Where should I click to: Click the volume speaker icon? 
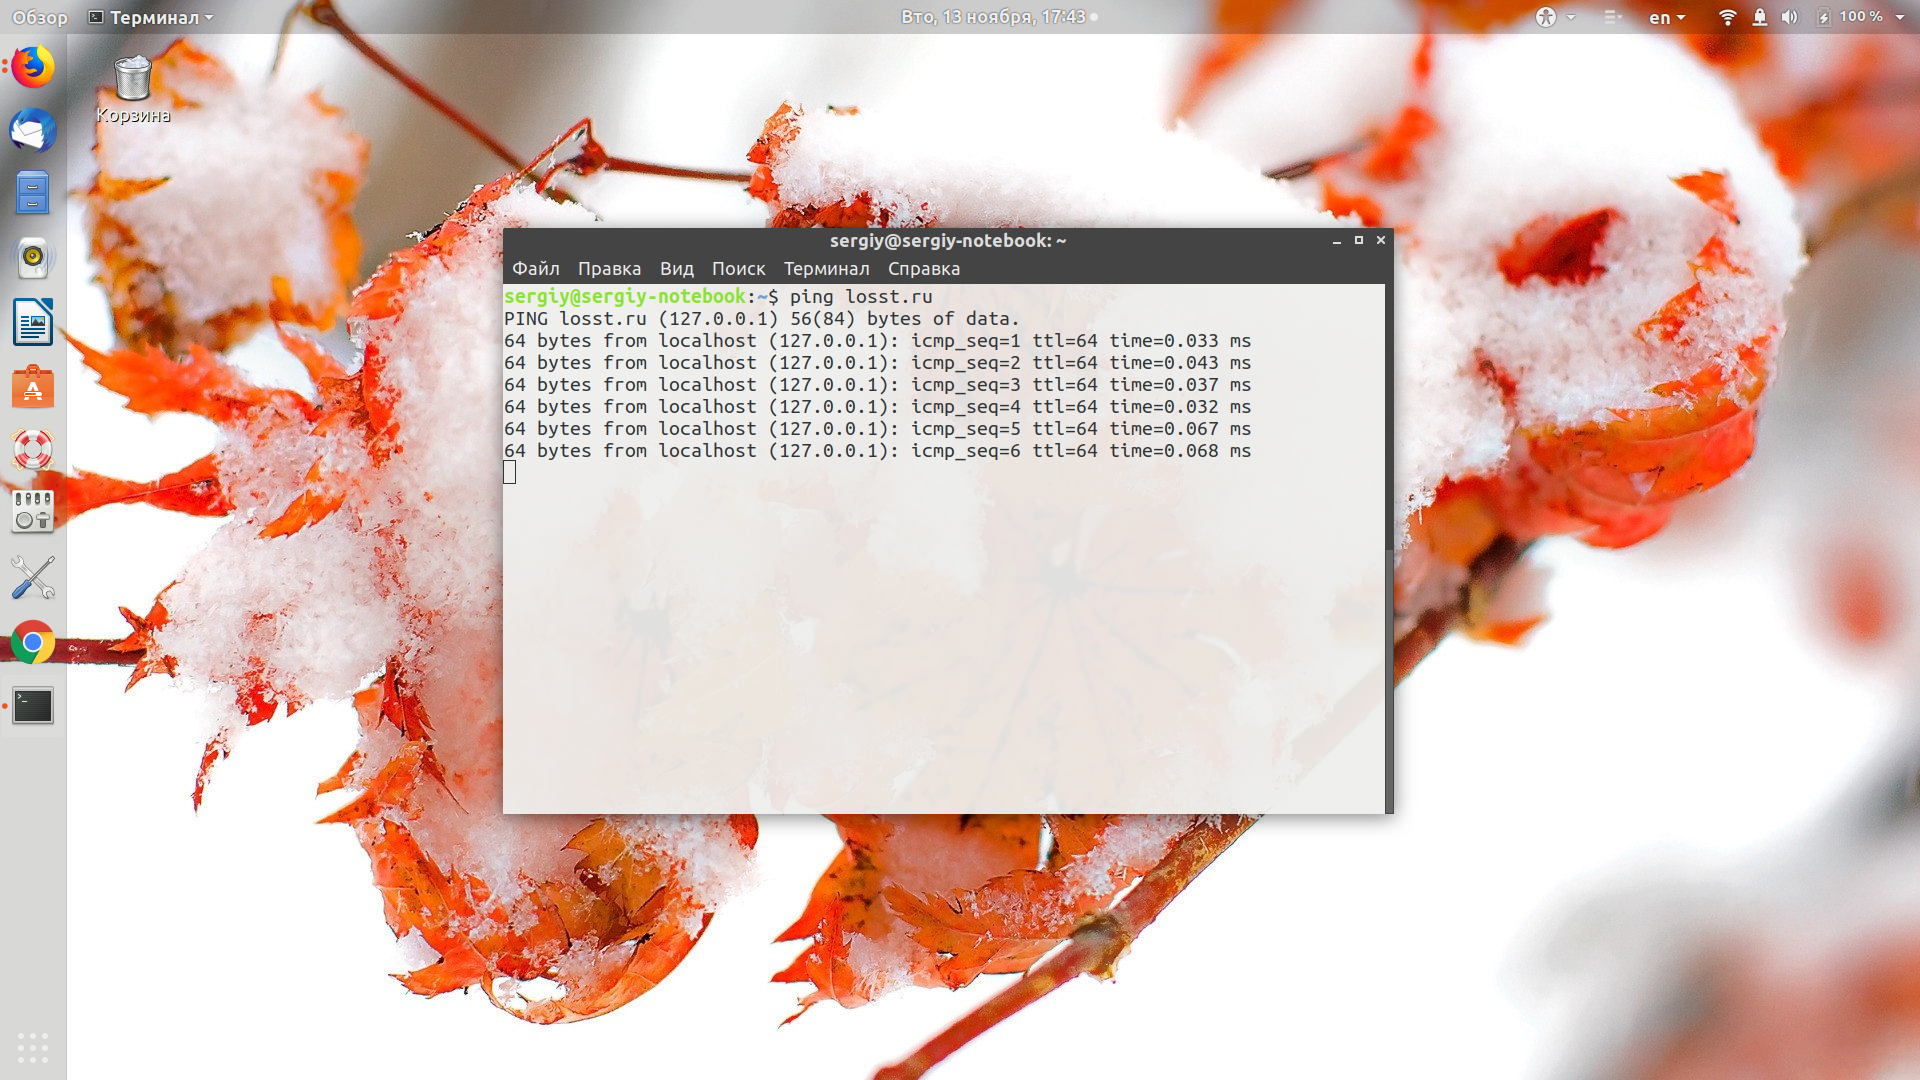point(1789,17)
